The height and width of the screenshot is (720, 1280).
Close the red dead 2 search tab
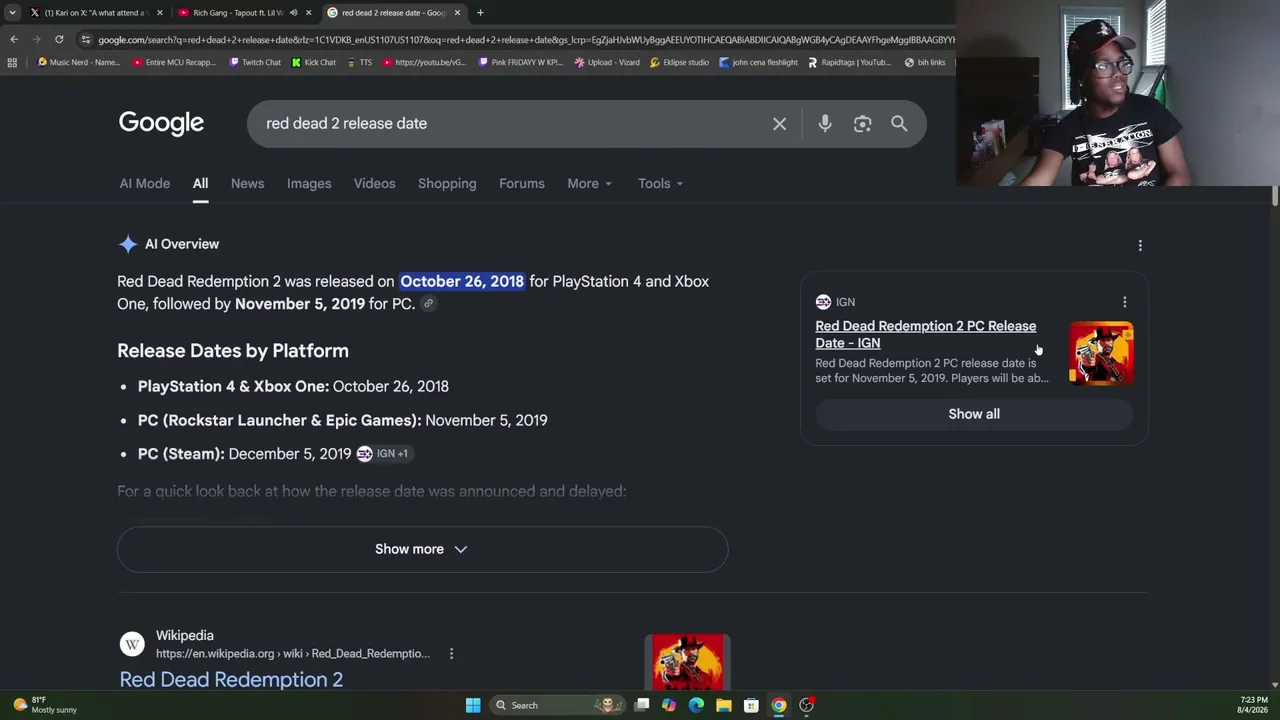pyautogui.click(x=457, y=13)
